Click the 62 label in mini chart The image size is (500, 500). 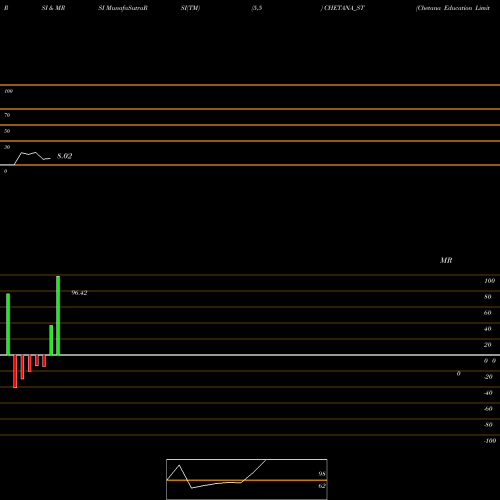(322, 486)
